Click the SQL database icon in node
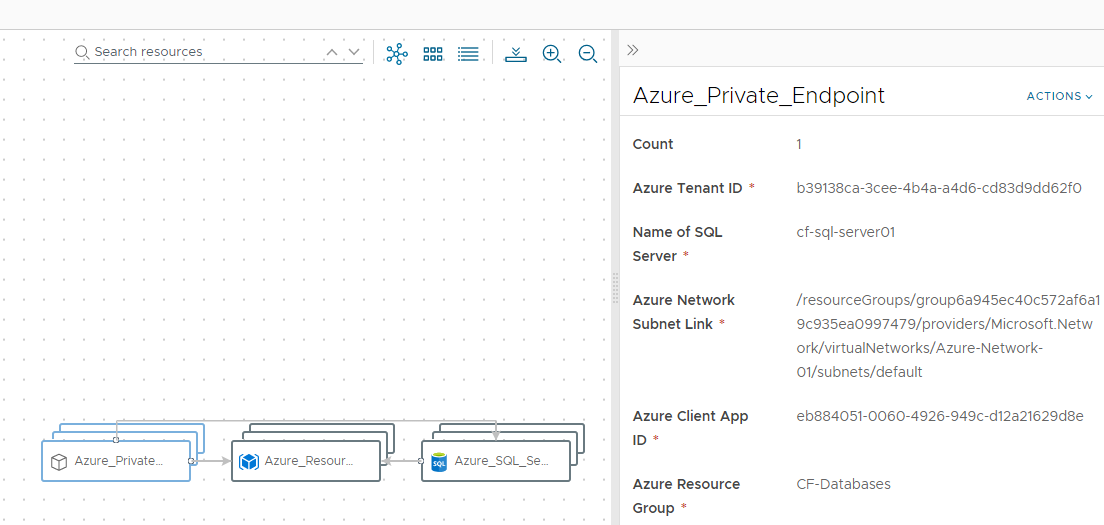 pos(439,462)
